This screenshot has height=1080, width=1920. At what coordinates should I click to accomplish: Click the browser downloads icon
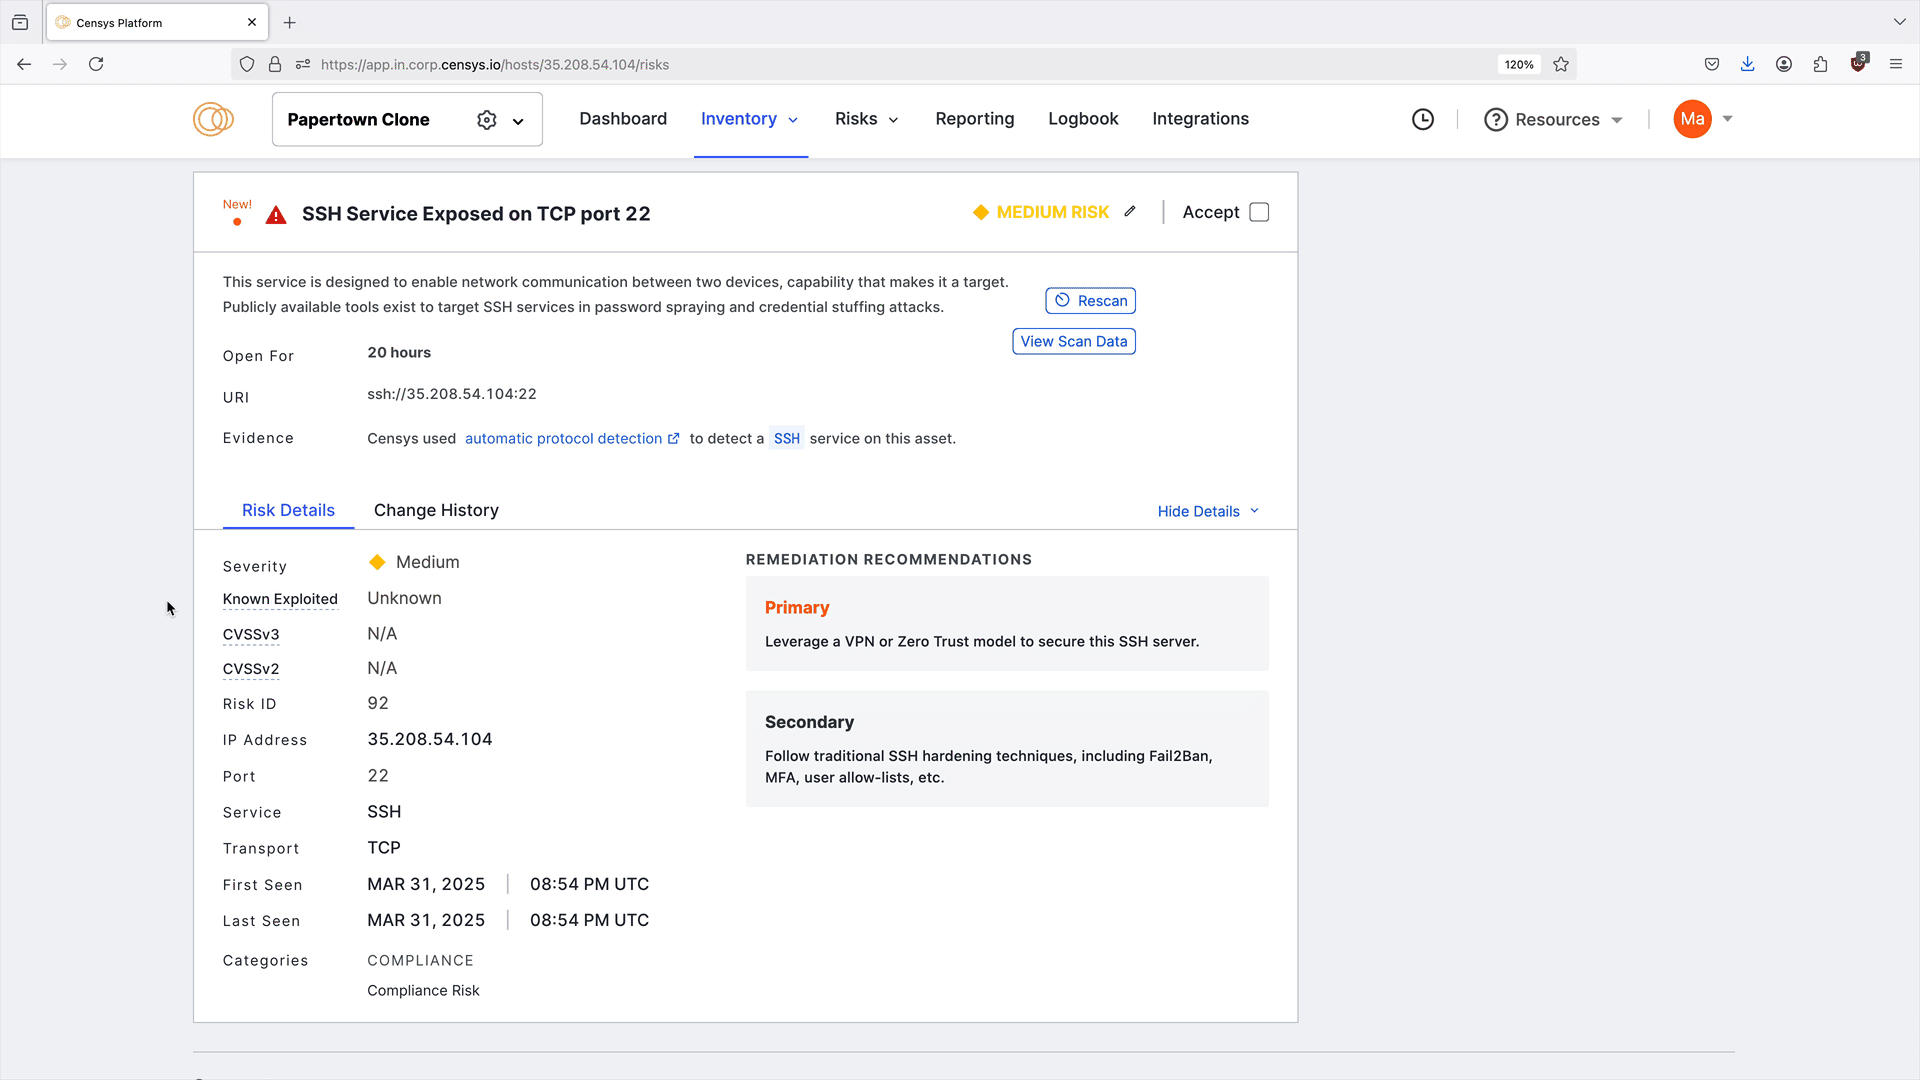[x=1747, y=65]
